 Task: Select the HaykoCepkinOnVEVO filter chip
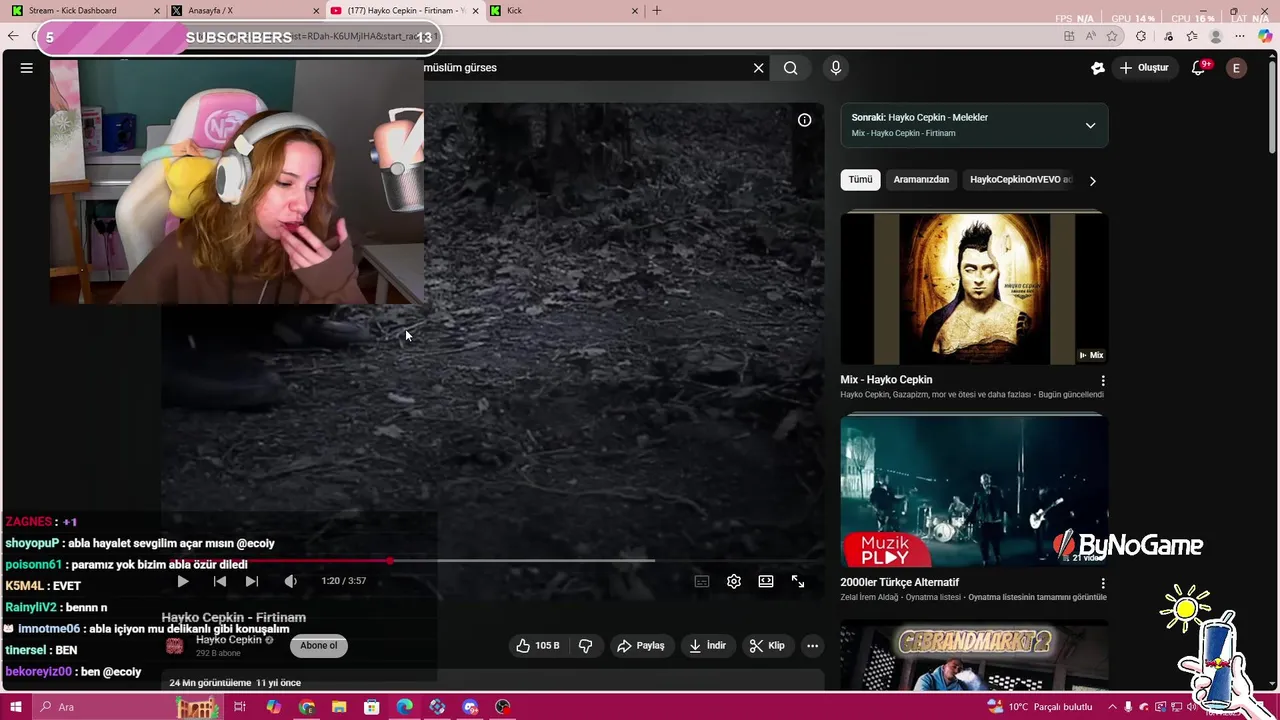(1020, 180)
